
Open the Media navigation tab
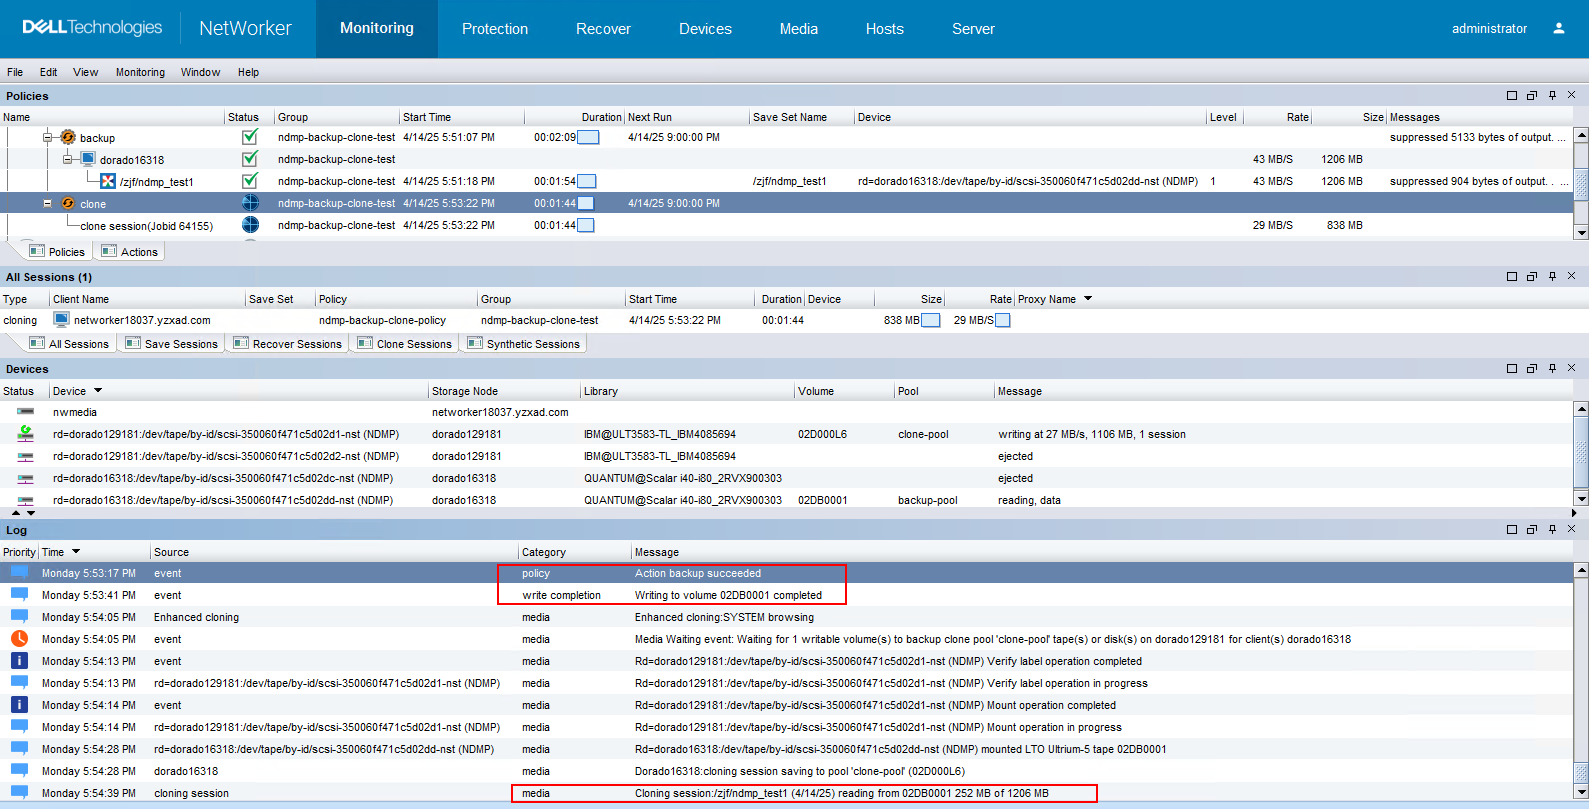click(799, 29)
